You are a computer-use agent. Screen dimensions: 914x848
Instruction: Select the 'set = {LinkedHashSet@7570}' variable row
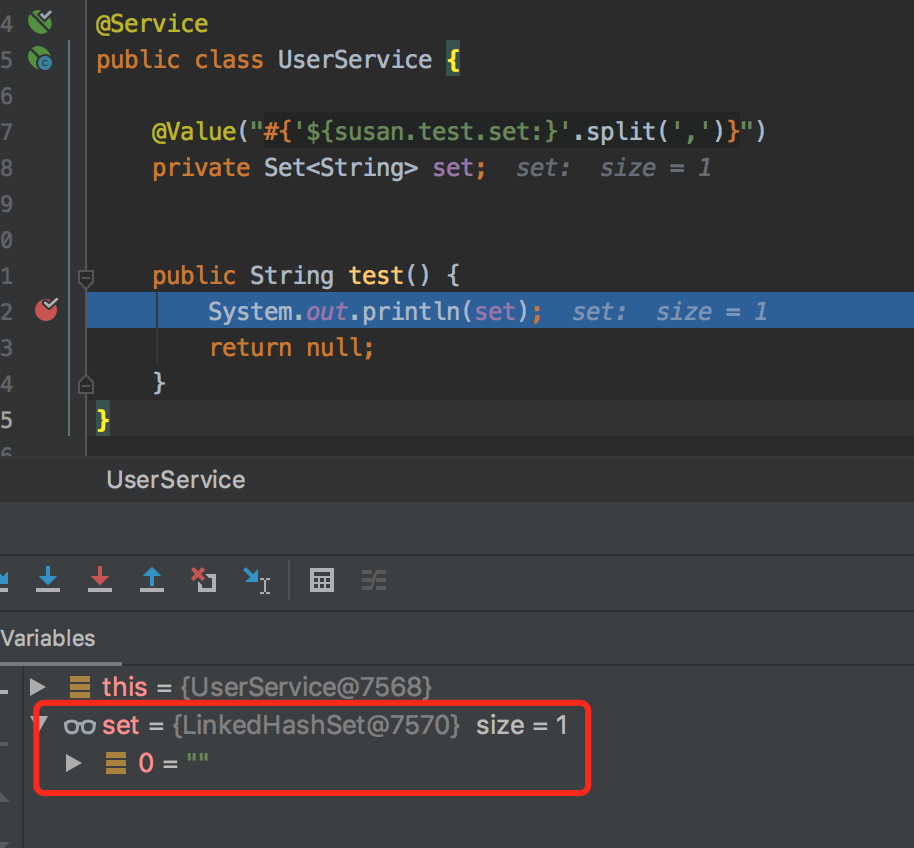coord(280,725)
